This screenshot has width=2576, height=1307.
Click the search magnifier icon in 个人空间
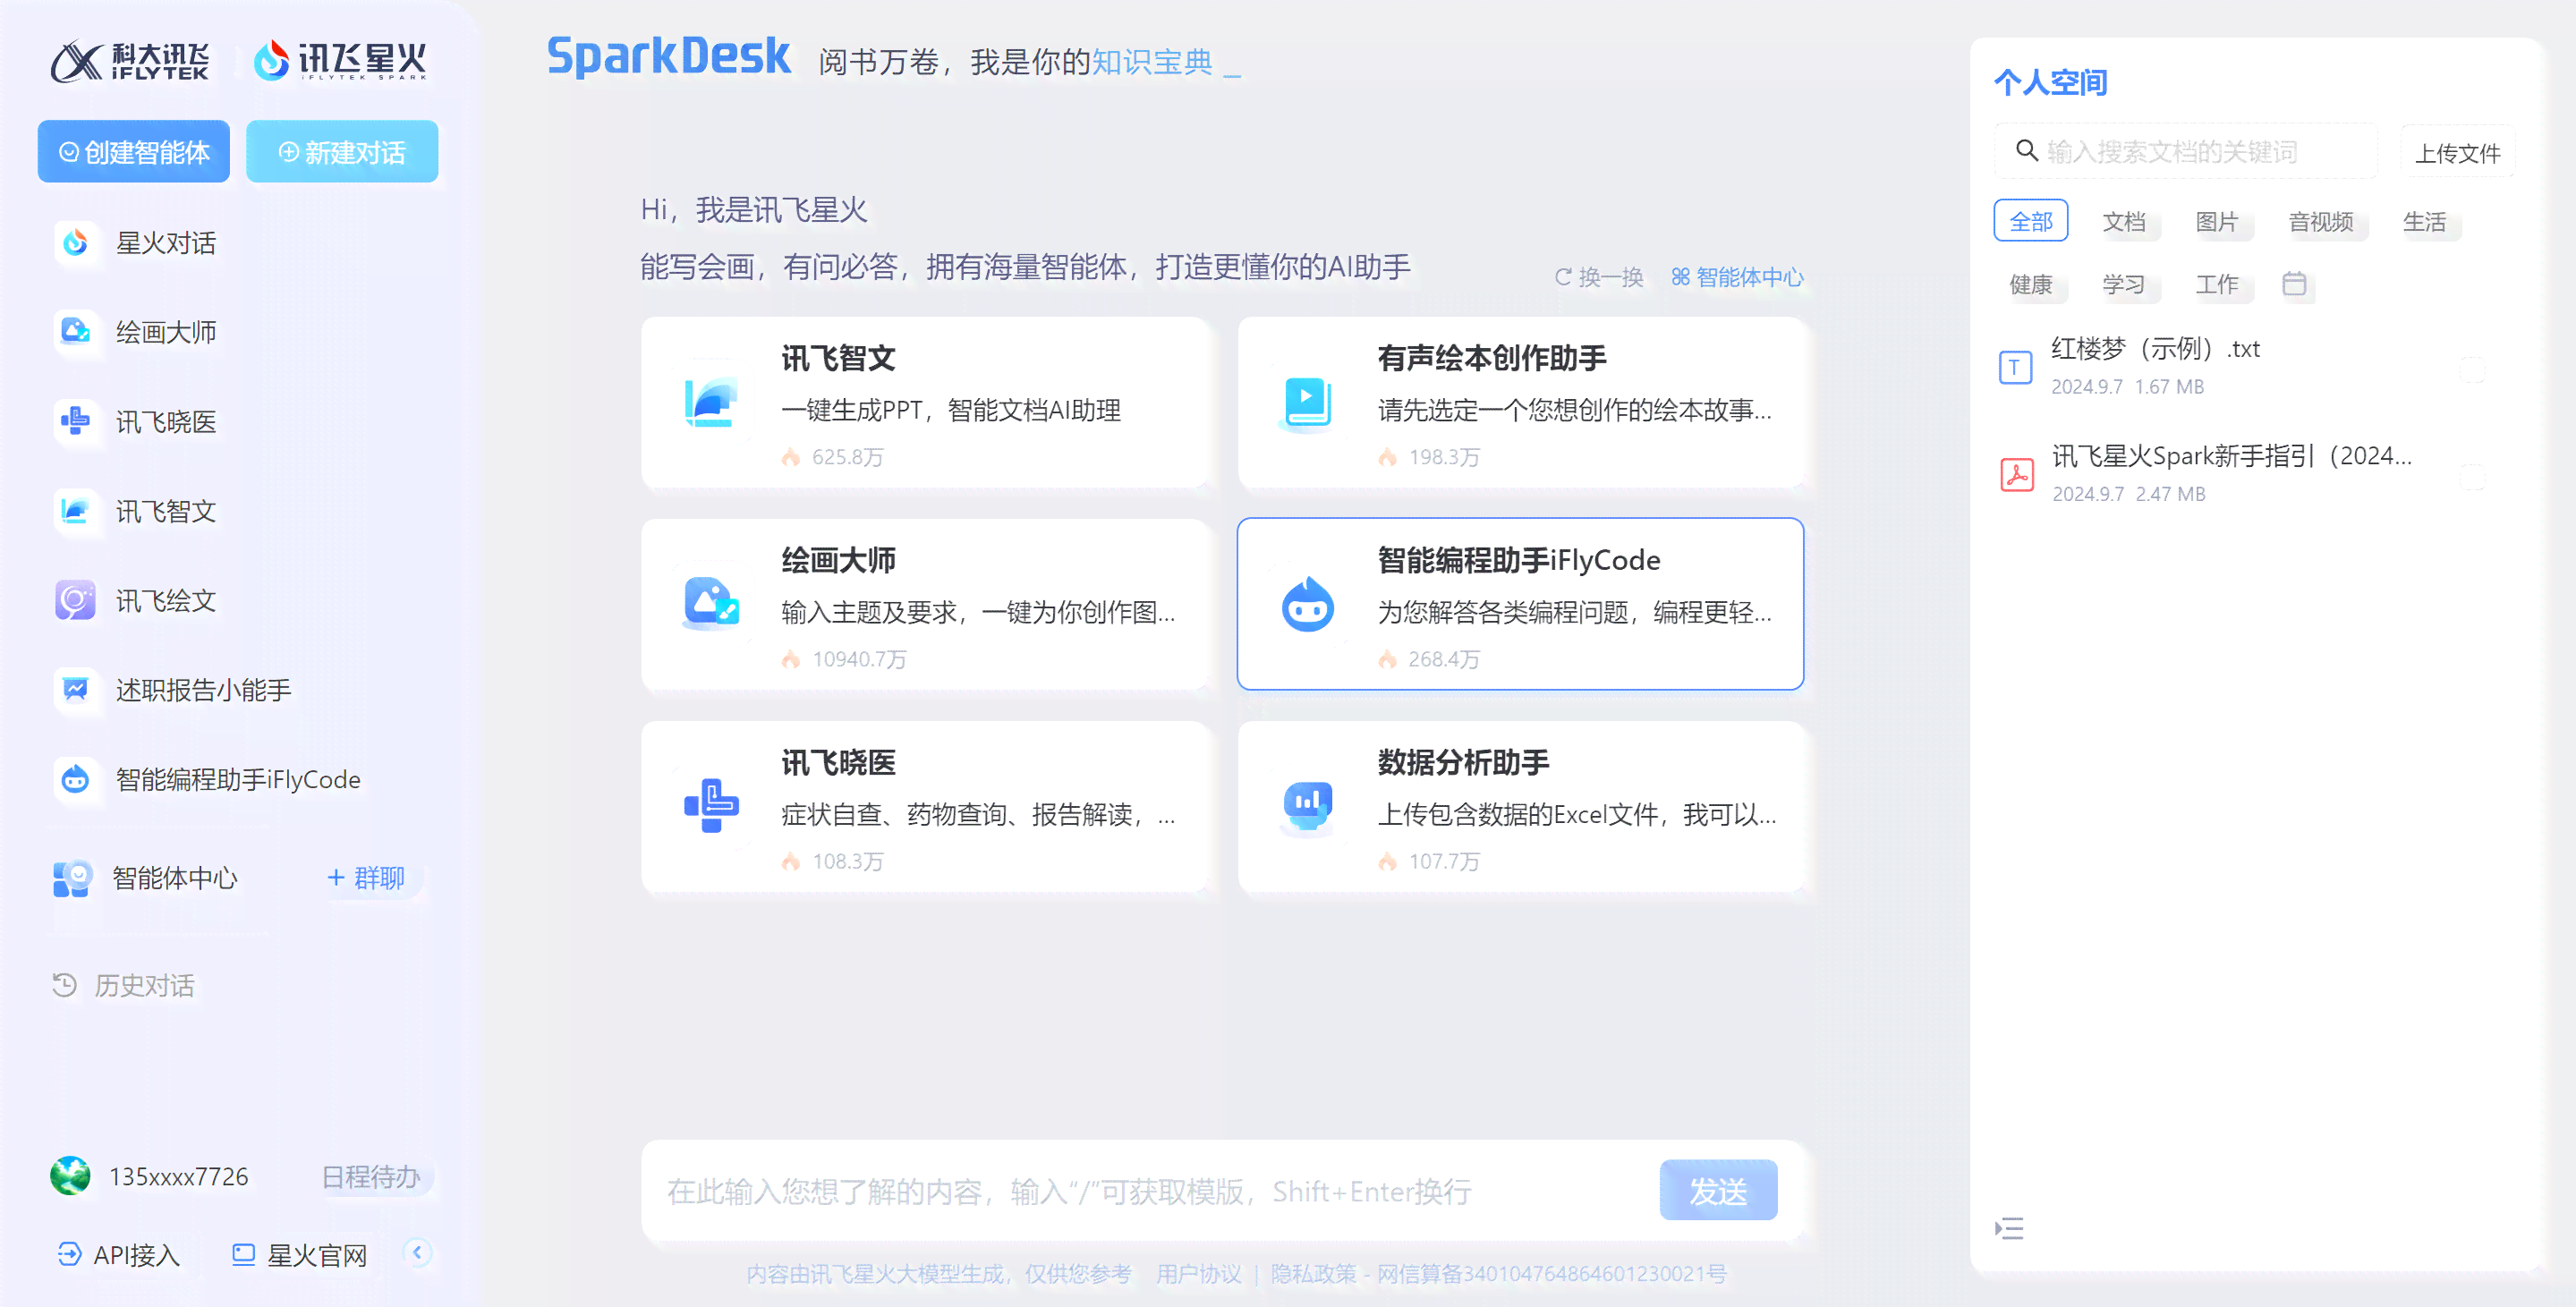tap(2026, 150)
